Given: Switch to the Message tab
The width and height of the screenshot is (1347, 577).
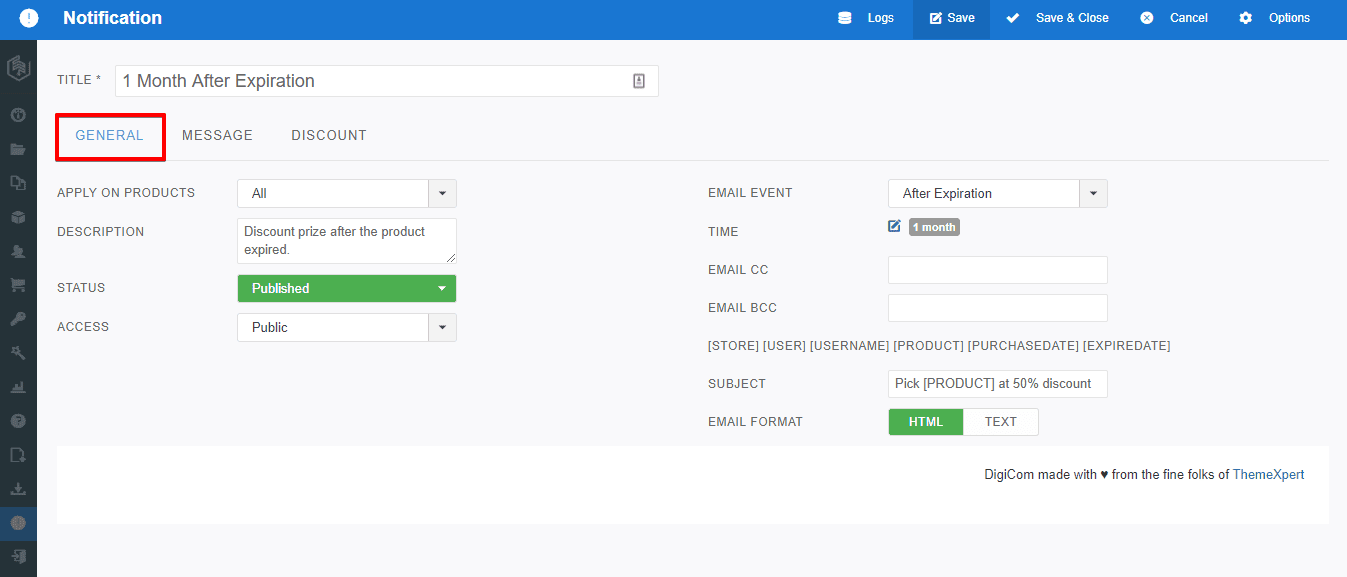Looking at the screenshot, I should 217,135.
